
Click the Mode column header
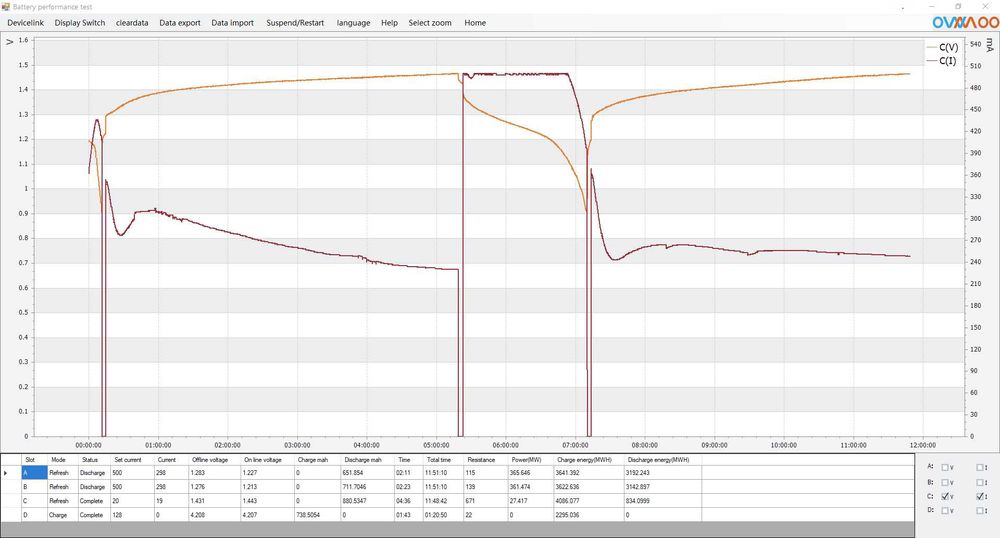[x=62, y=460]
